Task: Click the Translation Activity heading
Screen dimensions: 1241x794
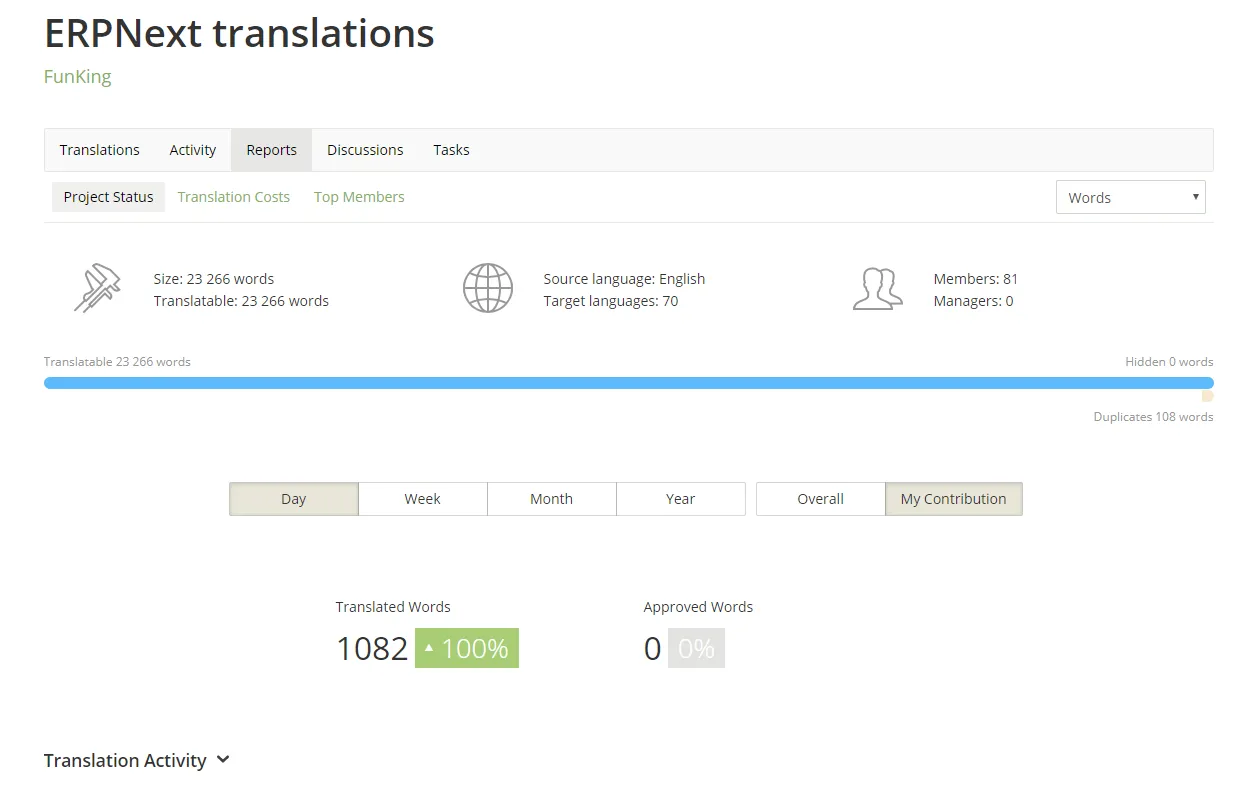Action: coord(125,761)
